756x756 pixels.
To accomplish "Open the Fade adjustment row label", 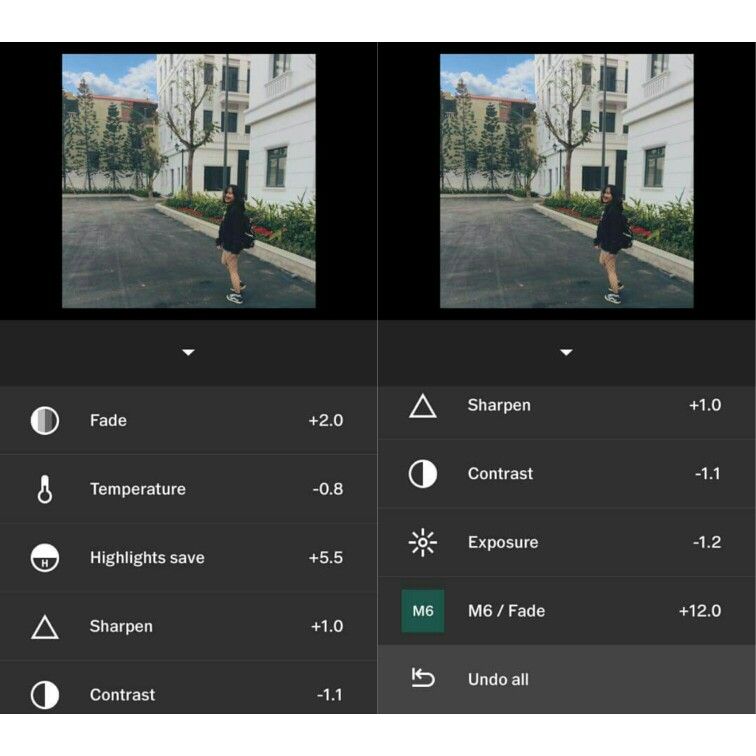I will [108, 420].
